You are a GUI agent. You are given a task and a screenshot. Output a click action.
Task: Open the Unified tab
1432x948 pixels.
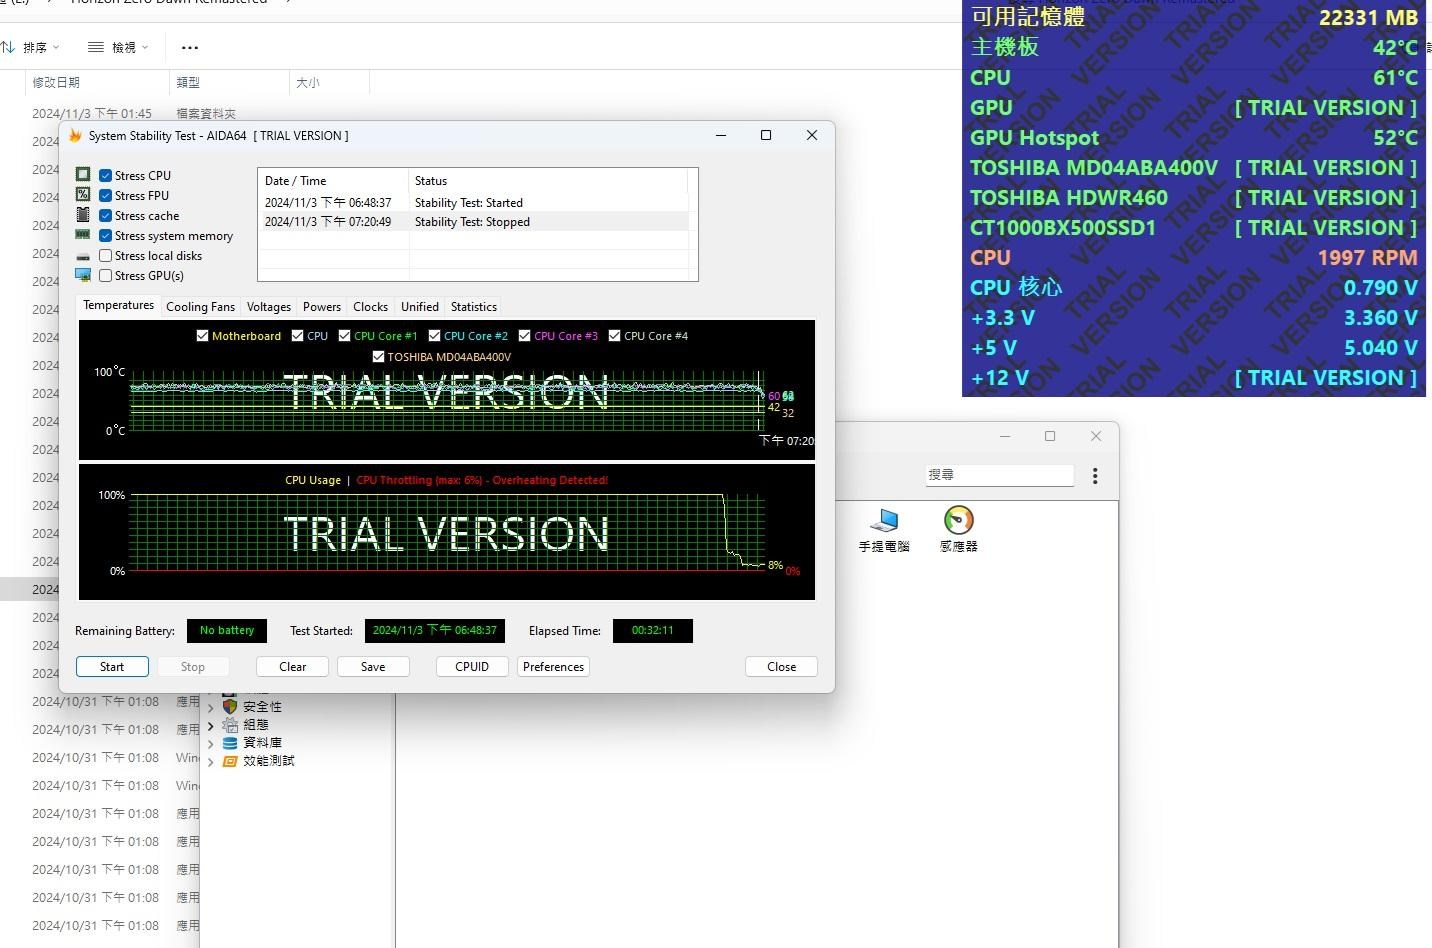(x=420, y=307)
